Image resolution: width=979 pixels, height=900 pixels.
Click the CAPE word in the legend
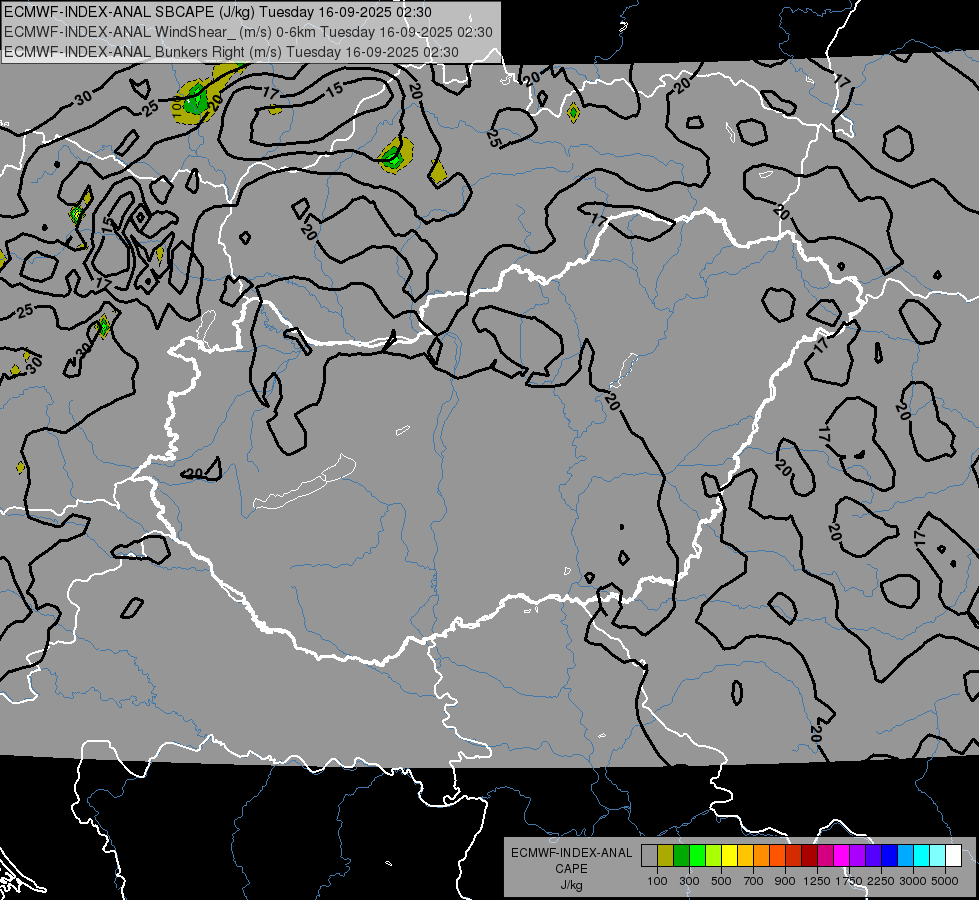pyautogui.click(x=572, y=868)
